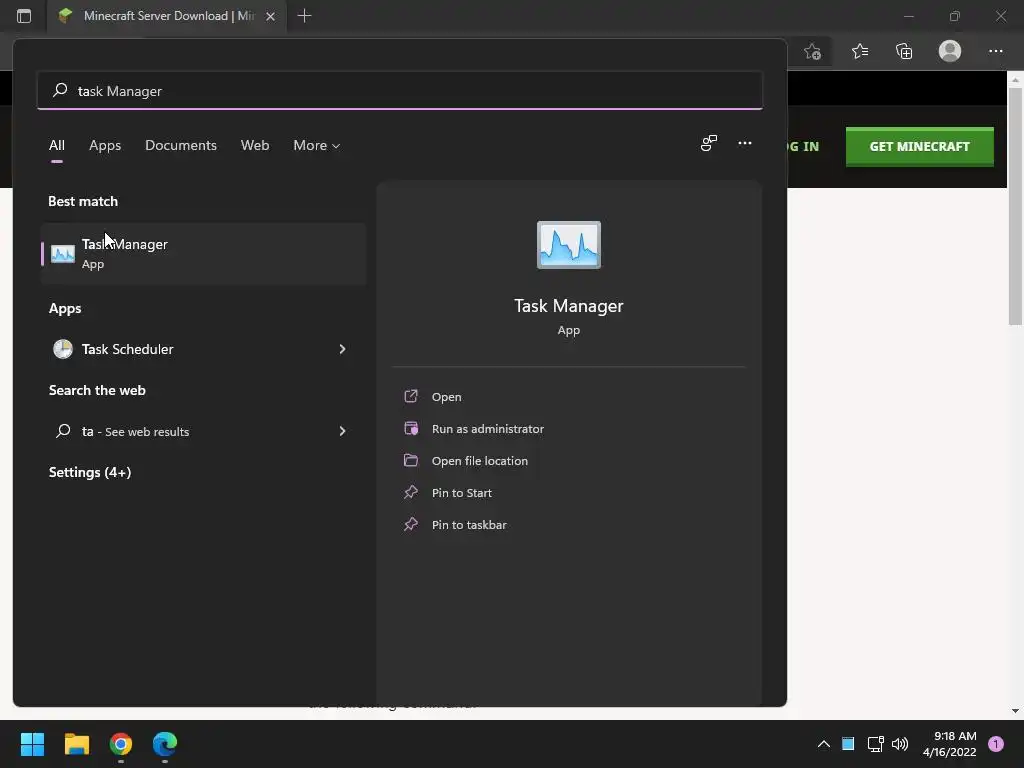Open Edge tab actions menu icon
This screenshot has height=768, width=1024.
24,16
